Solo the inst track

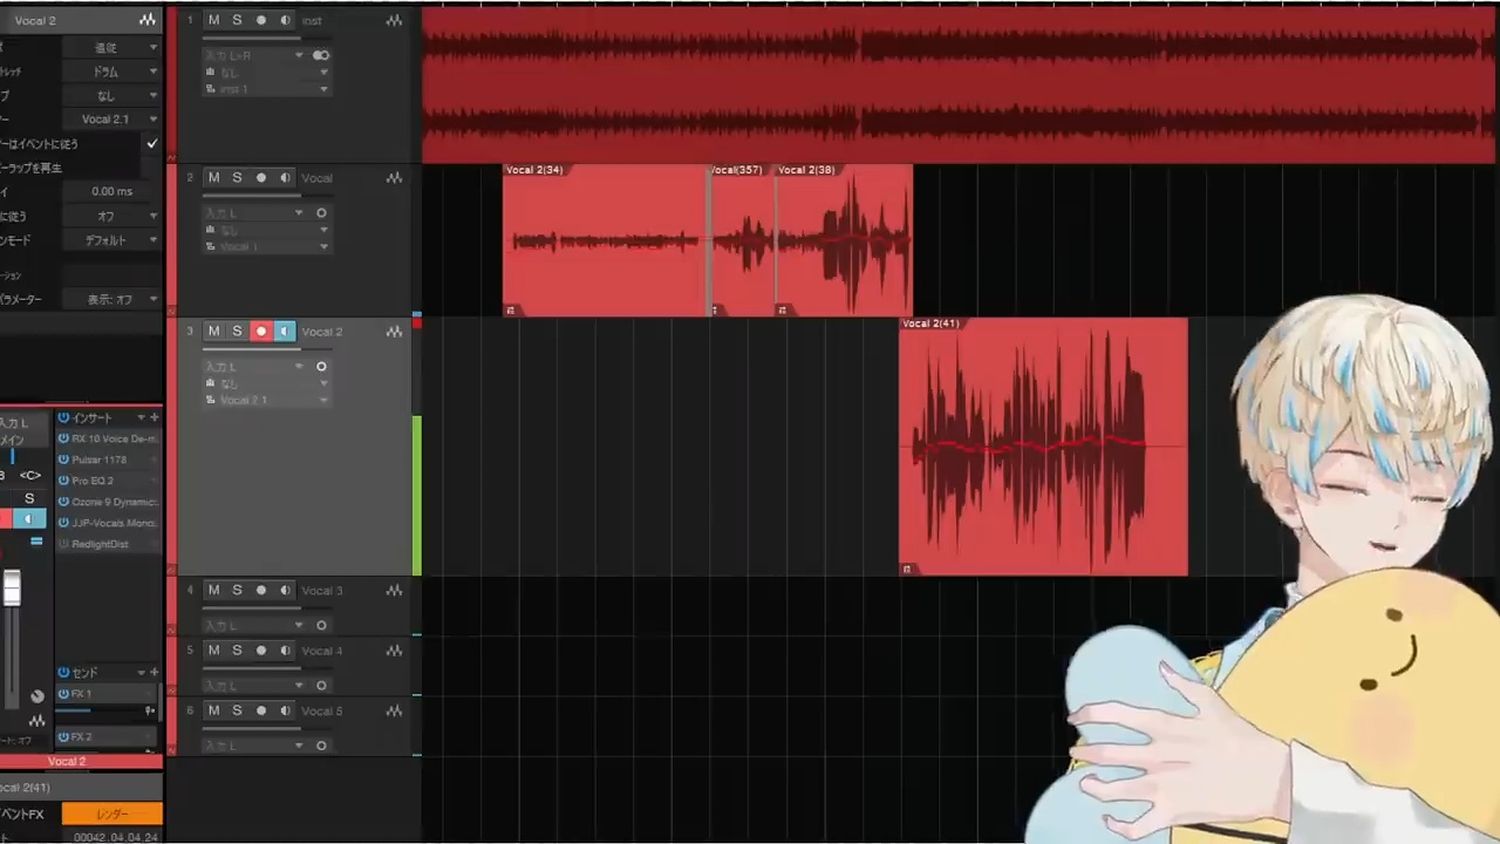(x=237, y=20)
